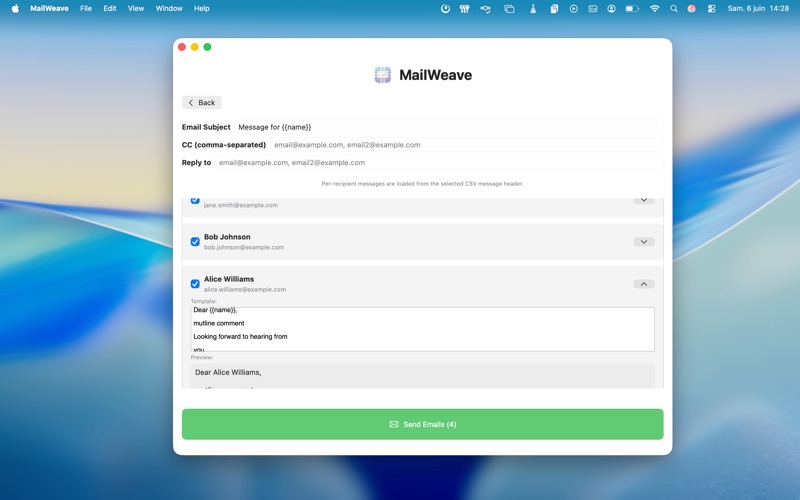Viewport: 800px width, 500px height.
Task: Check the battery status icon
Action: point(632,8)
